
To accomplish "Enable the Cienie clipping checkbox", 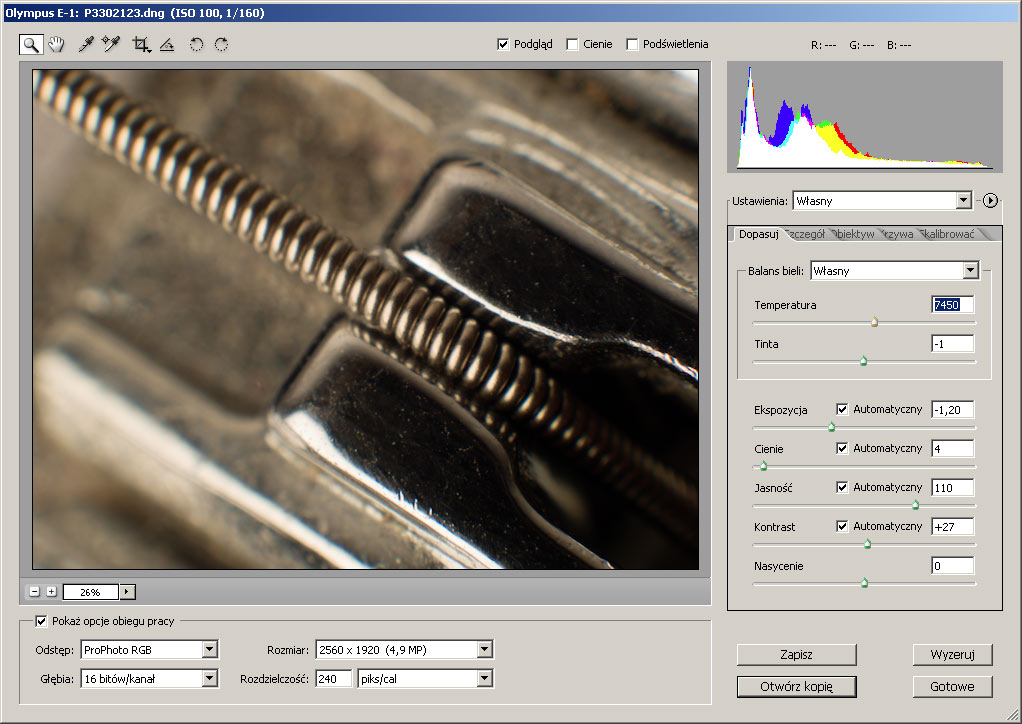I will [x=572, y=44].
